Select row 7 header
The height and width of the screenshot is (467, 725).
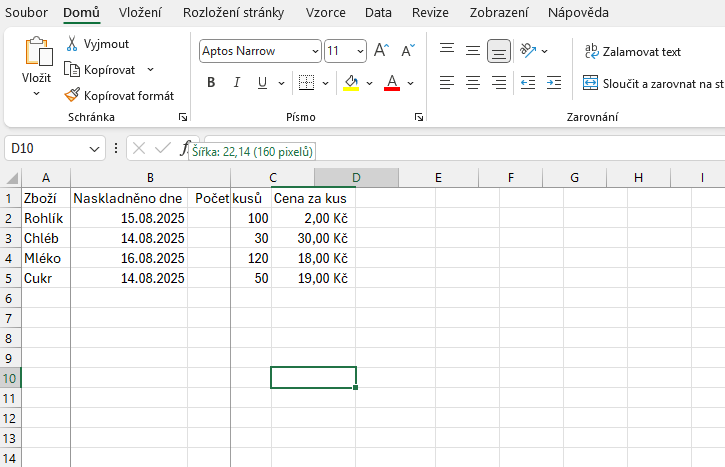click(10, 318)
